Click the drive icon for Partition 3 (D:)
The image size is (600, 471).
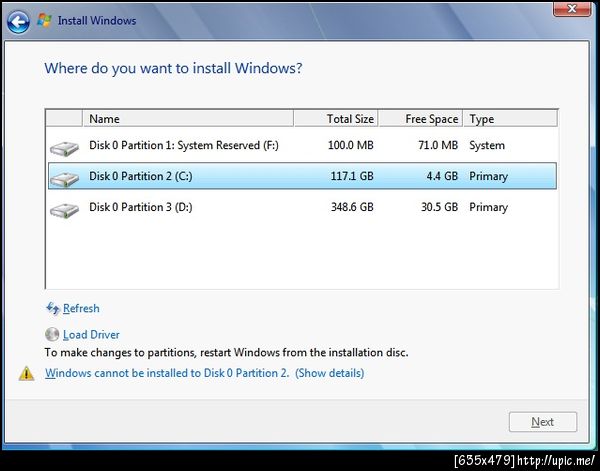[64, 210]
